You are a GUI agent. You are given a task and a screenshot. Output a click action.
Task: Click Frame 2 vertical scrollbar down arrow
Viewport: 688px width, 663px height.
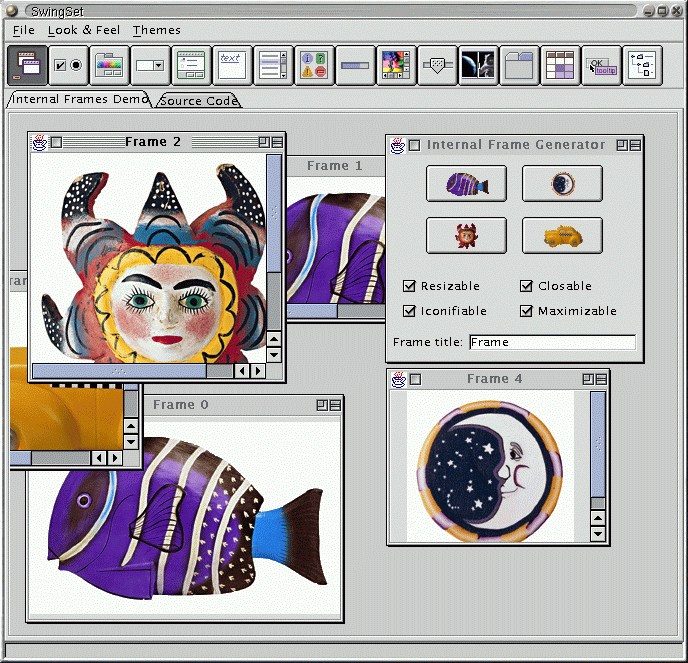tap(274, 355)
